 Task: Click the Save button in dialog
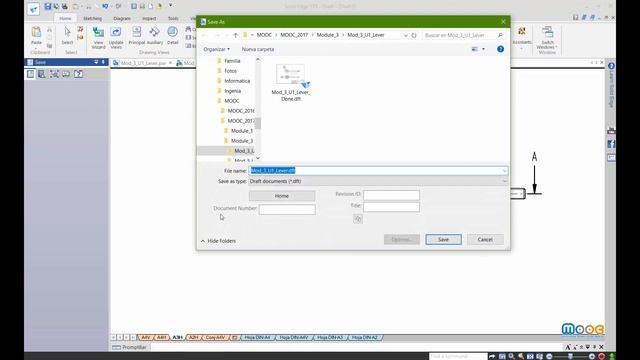click(x=443, y=240)
